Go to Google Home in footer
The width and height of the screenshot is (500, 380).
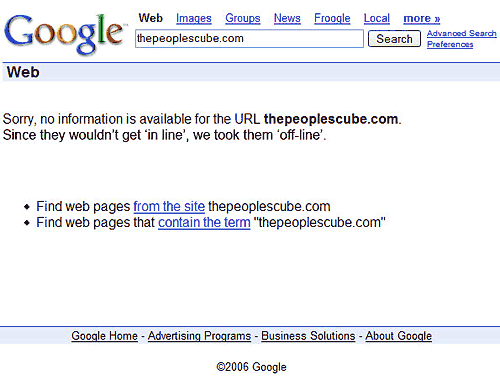click(x=104, y=336)
